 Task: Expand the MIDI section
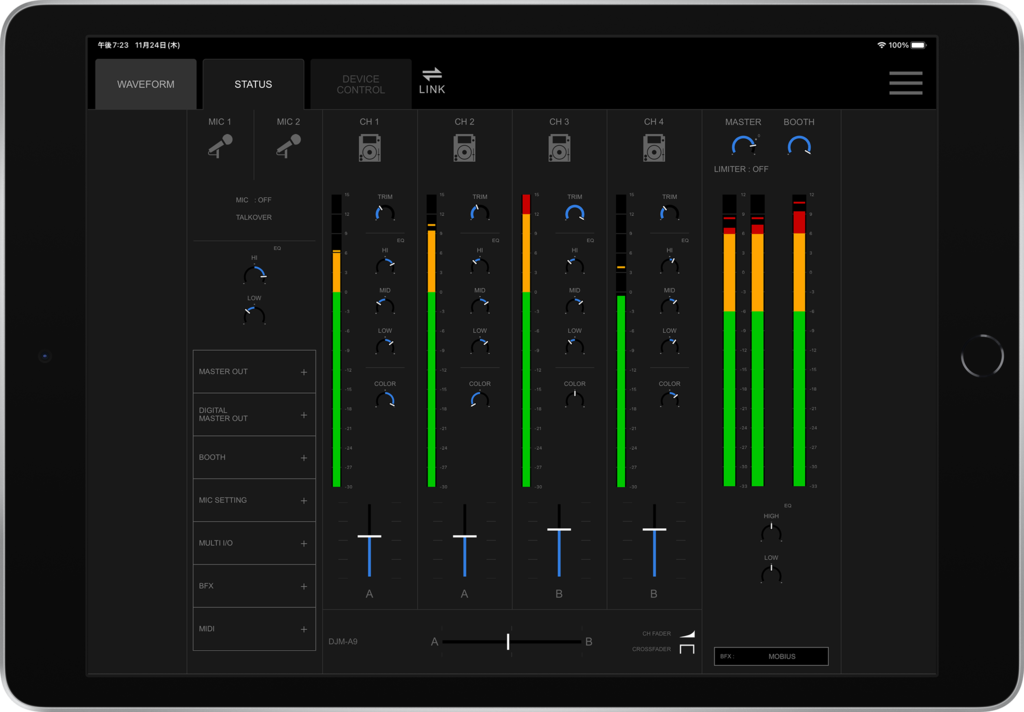(254, 629)
